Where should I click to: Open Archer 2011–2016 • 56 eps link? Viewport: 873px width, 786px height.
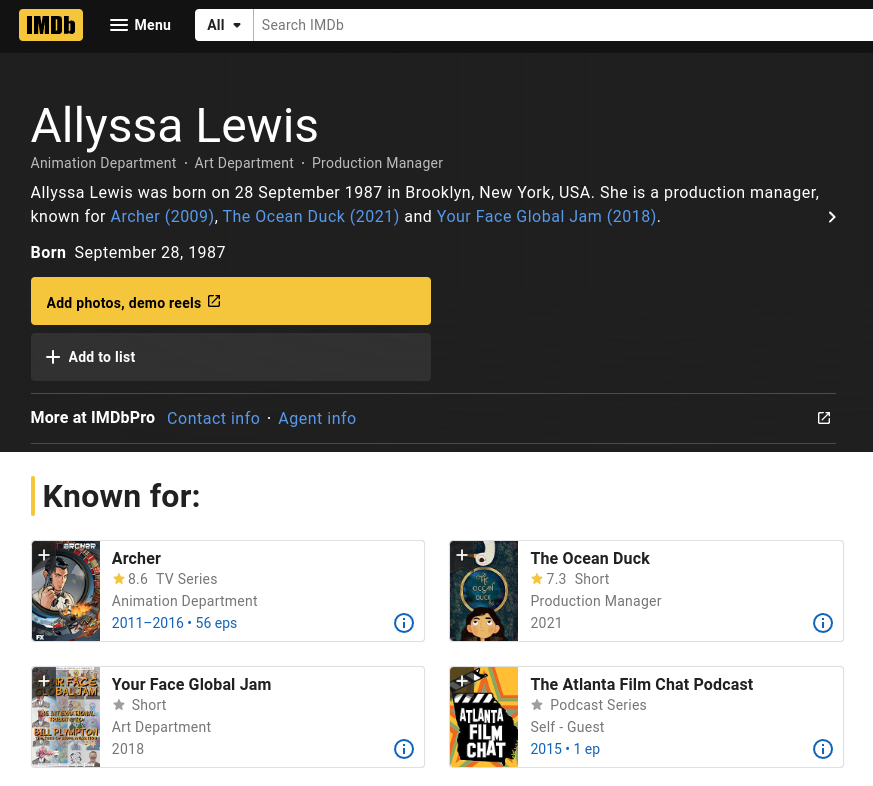pyautogui.click(x=174, y=622)
